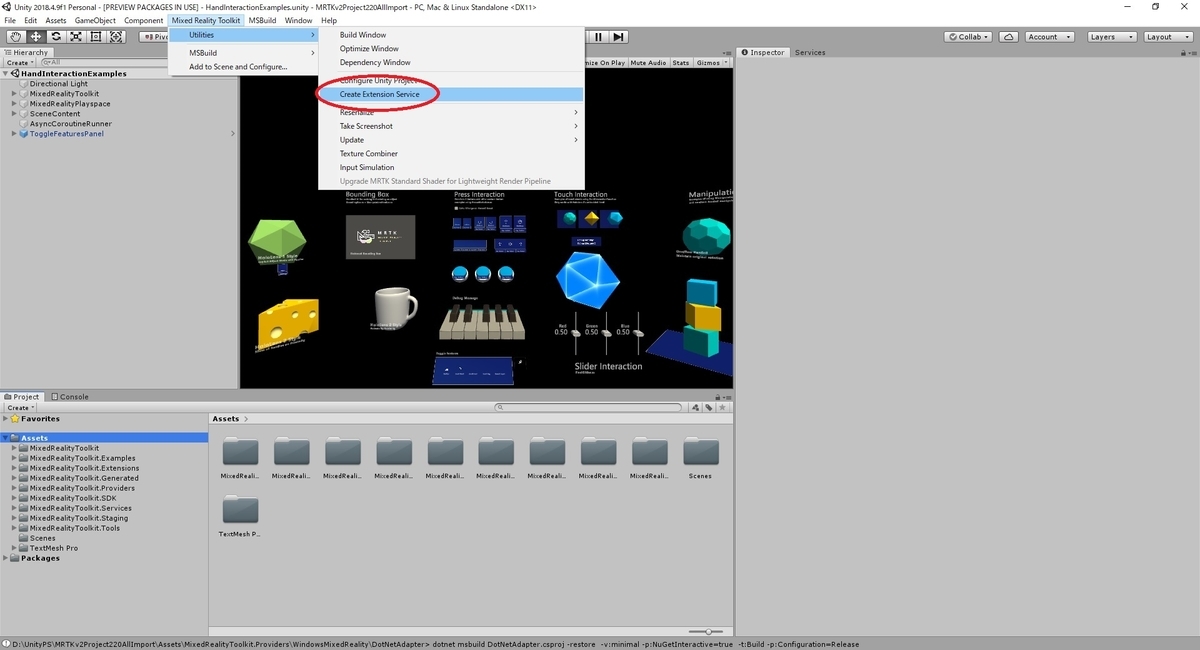The width and height of the screenshot is (1200, 650).
Task: Choose Dependency Window menu entry
Action: point(451,62)
